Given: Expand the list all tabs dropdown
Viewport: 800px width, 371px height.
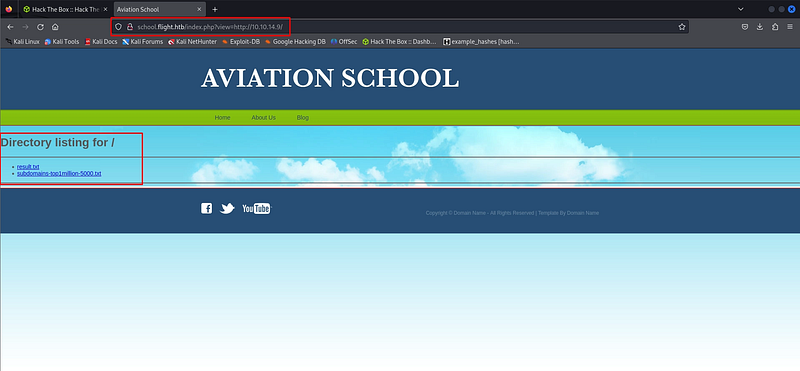Looking at the screenshot, I should point(741,9).
